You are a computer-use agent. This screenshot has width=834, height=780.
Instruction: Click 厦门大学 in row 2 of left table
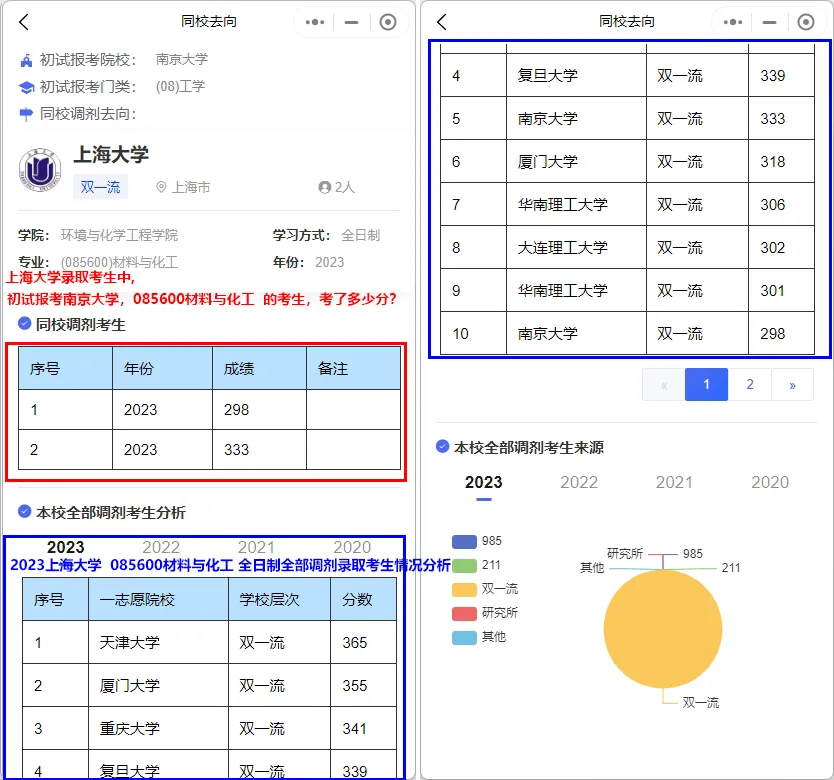point(130,685)
